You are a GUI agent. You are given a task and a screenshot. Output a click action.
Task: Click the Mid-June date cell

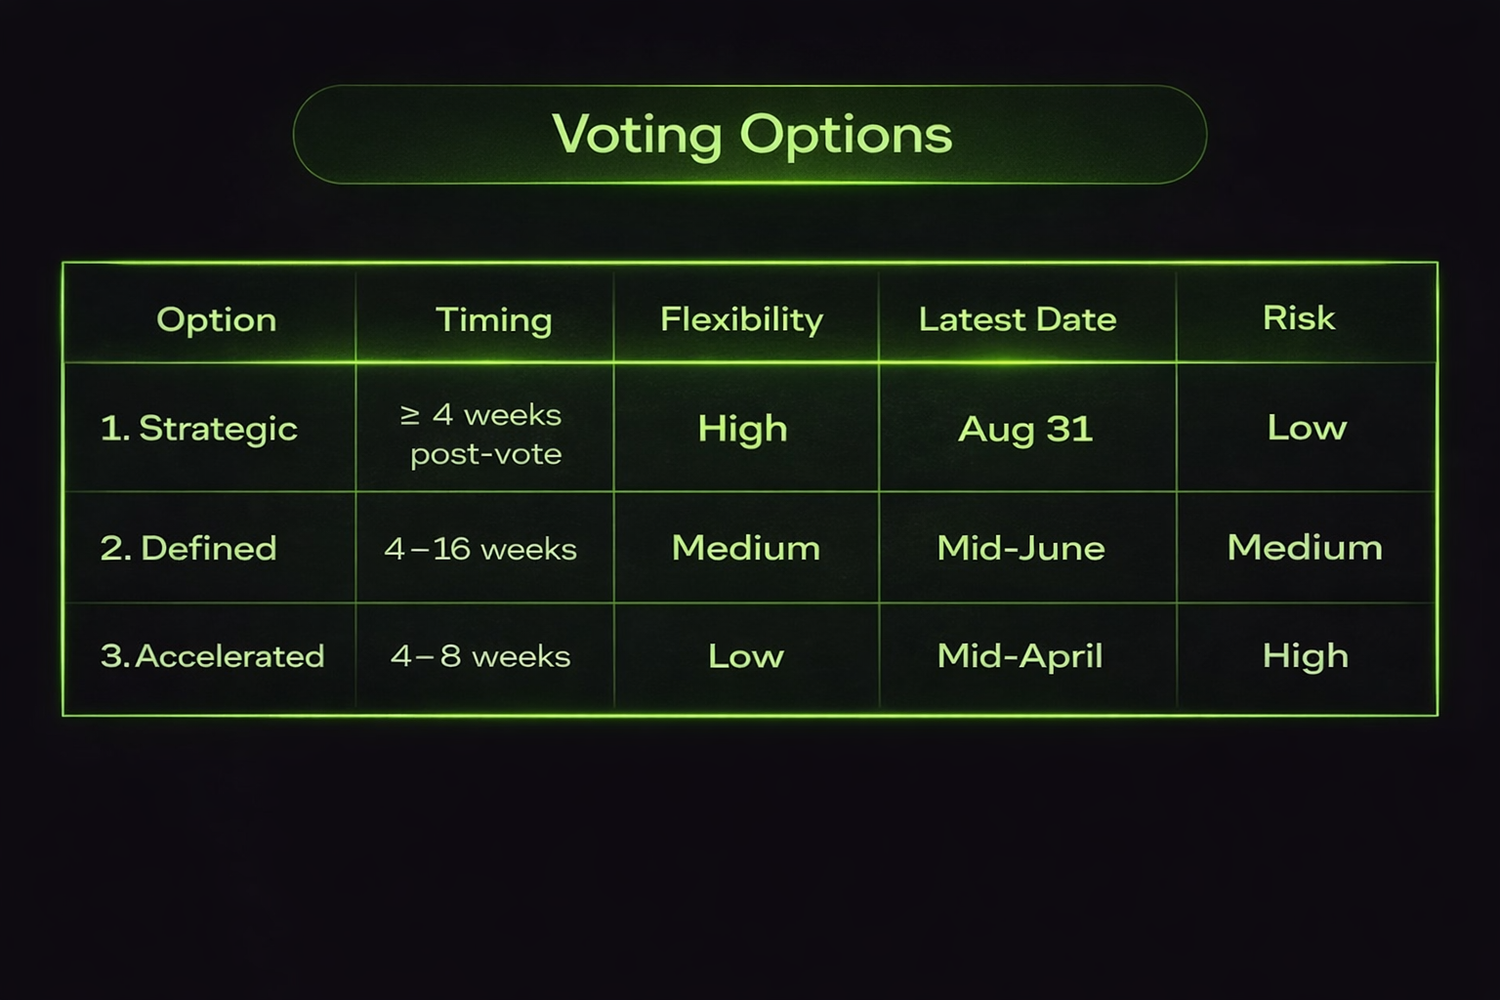(x=1021, y=548)
